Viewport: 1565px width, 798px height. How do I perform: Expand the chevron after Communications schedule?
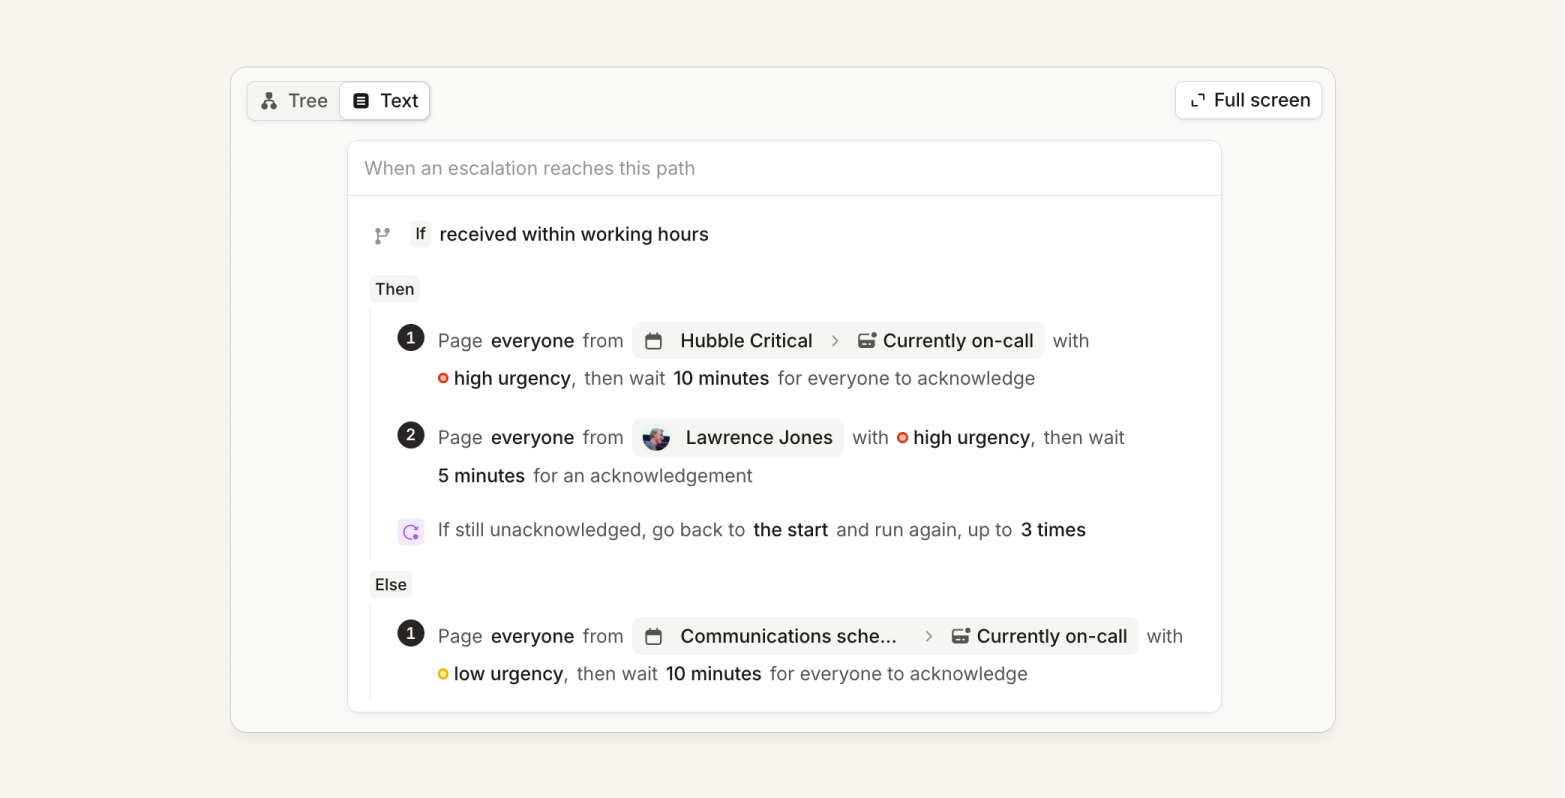point(929,637)
